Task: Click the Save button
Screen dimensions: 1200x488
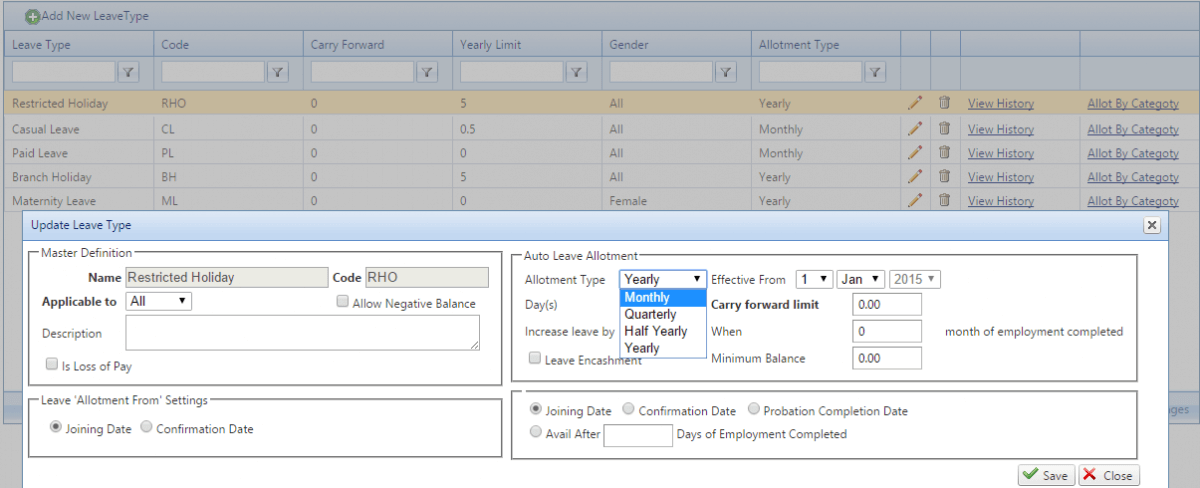Action: coord(1046,475)
